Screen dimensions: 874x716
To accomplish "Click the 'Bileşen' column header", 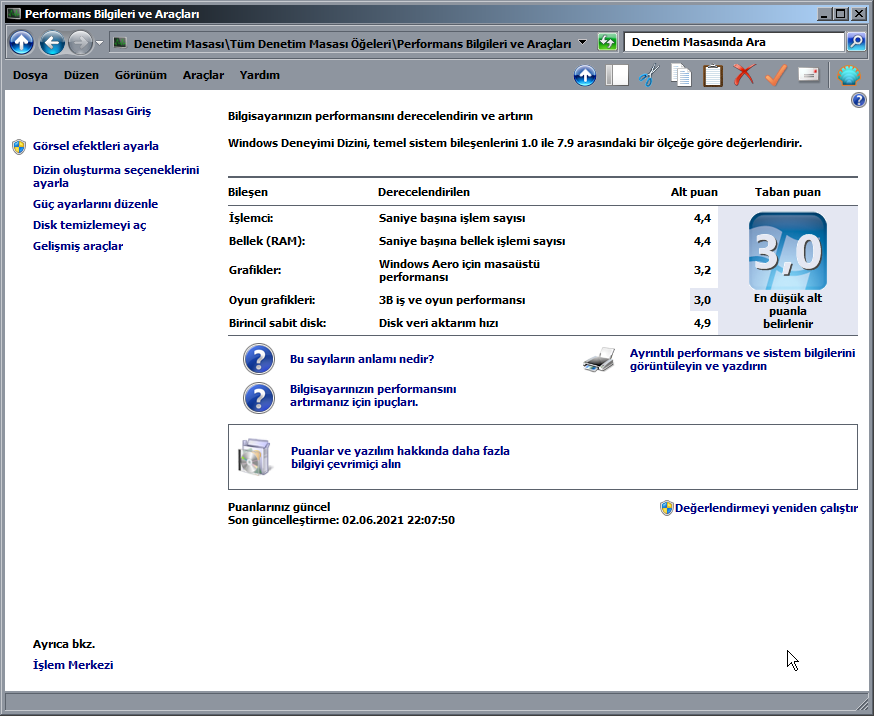I will tap(248, 192).
